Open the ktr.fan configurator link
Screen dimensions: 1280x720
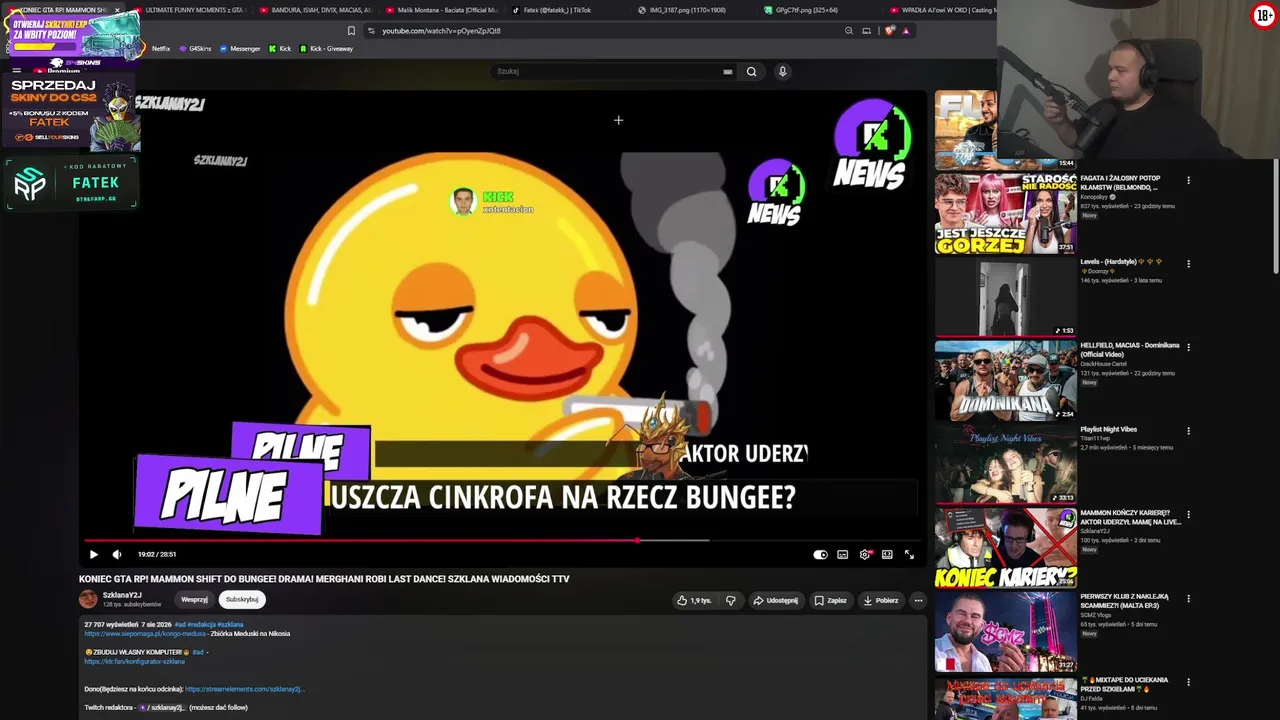(135, 661)
